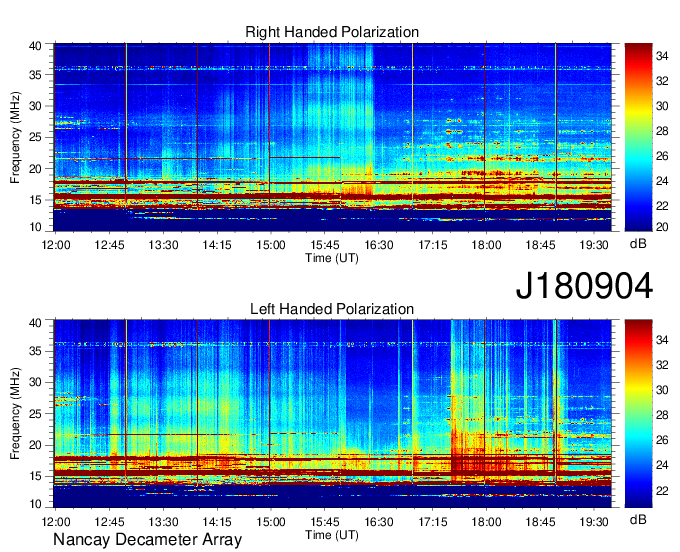
Task: Click the 22 dB tick on Left Handed colorbar
Action: (x=662, y=491)
